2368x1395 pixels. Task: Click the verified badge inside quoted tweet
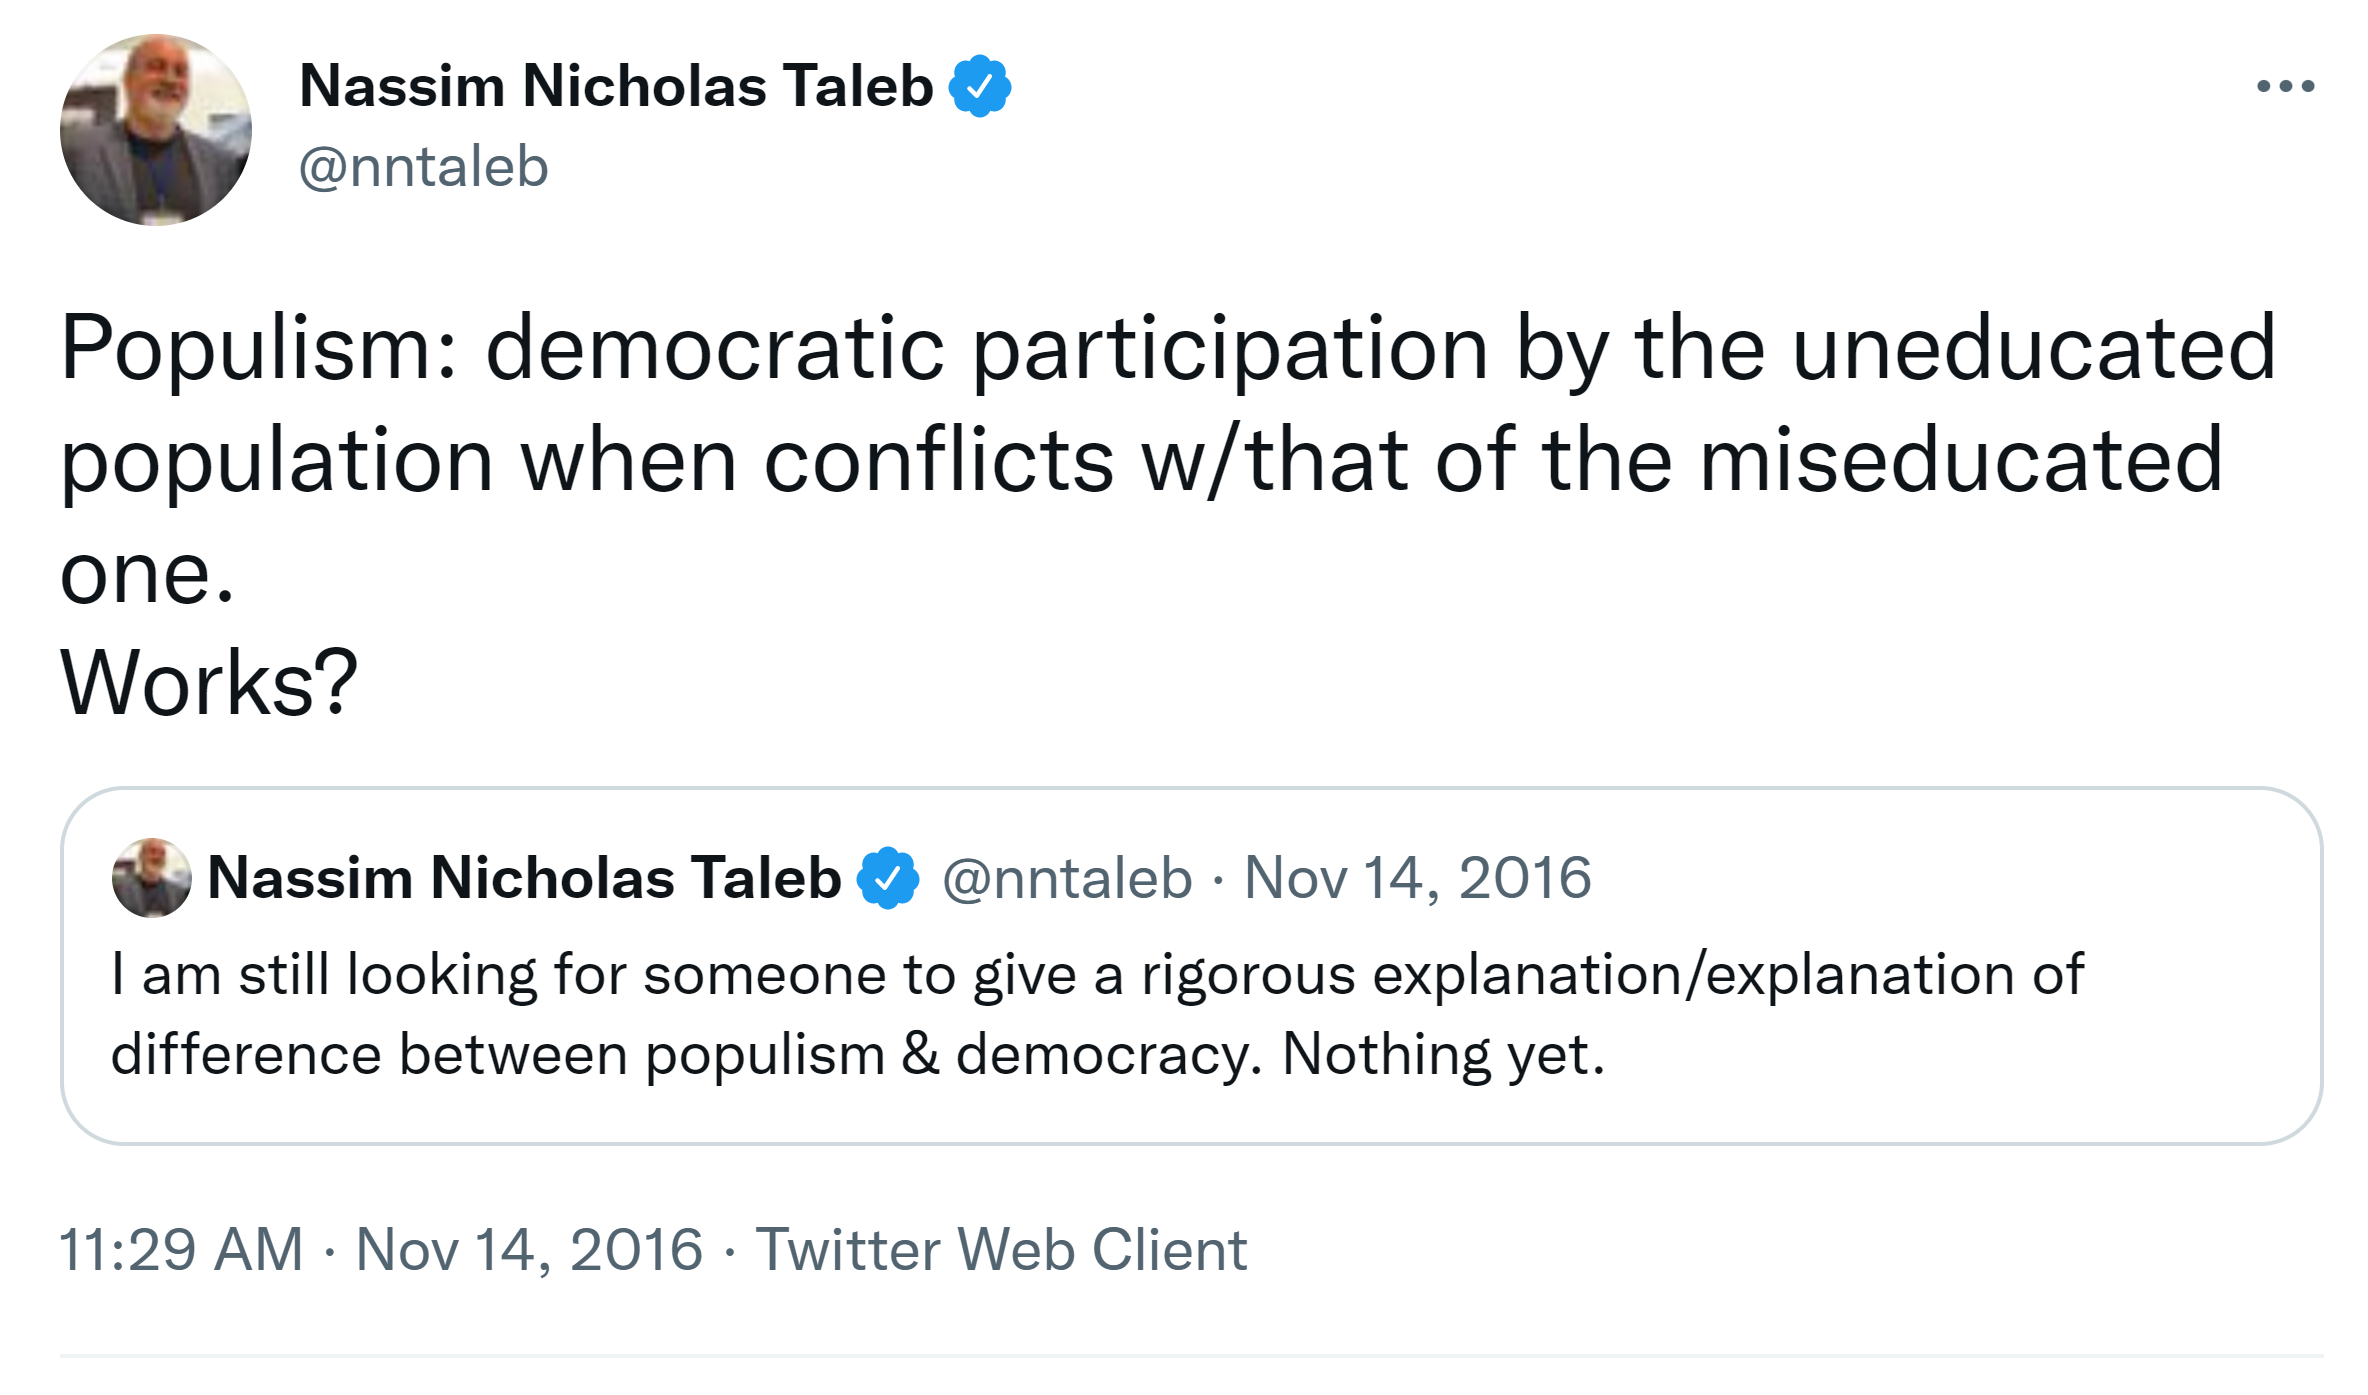point(887,878)
